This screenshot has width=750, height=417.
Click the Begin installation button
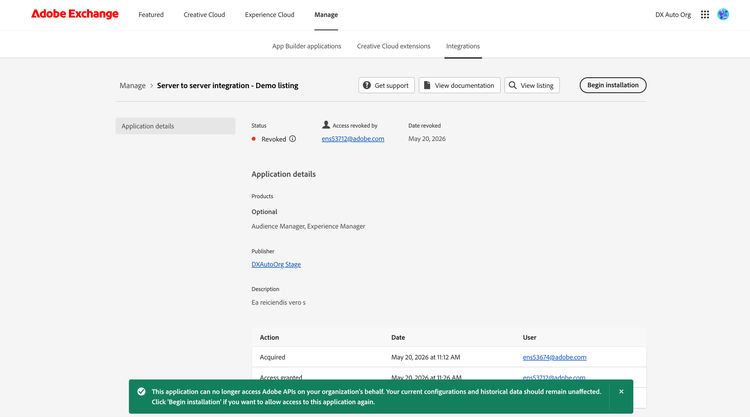coord(613,85)
